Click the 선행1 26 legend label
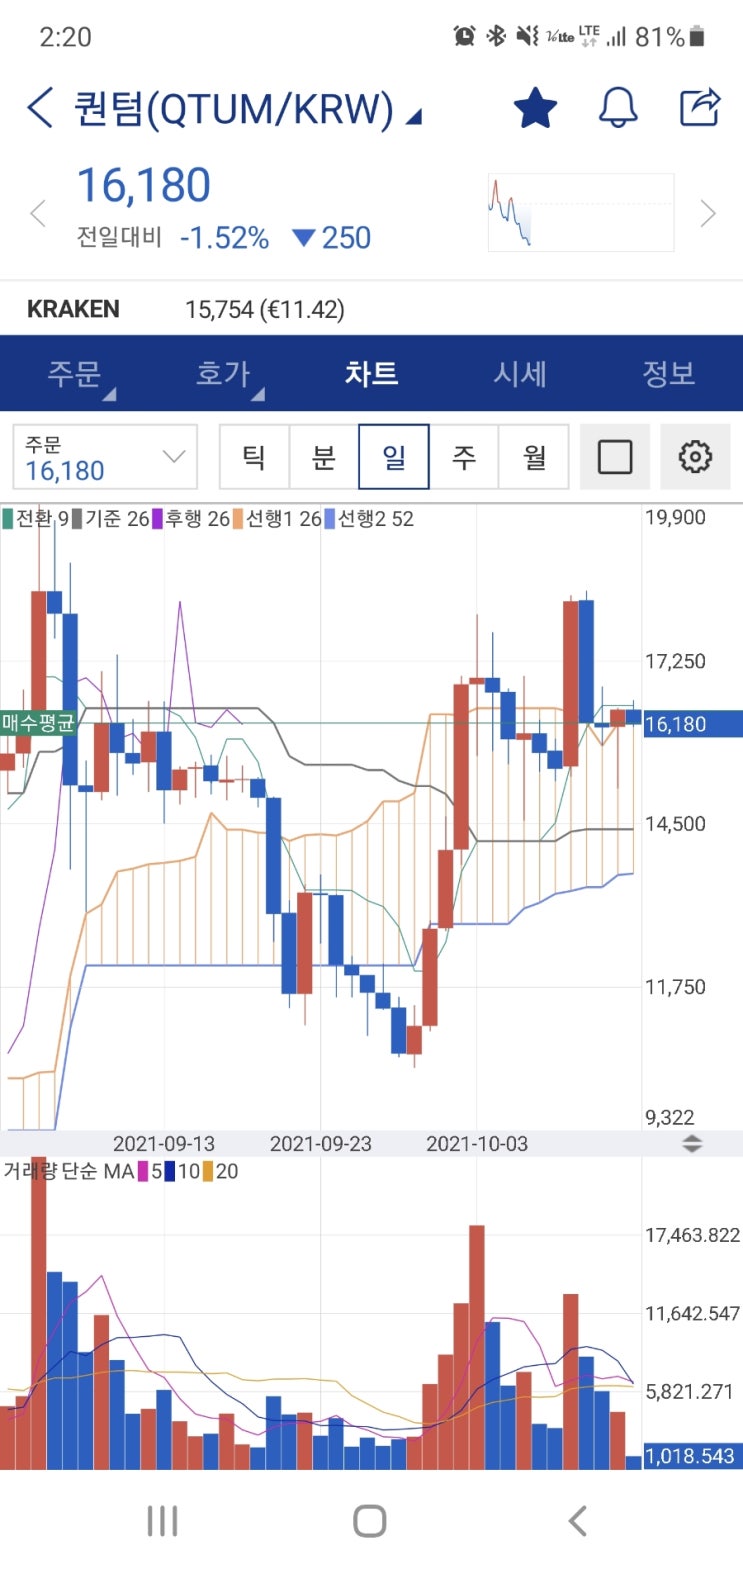Image resolution: width=743 pixels, height=1569 pixels. pyautogui.click(x=284, y=519)
